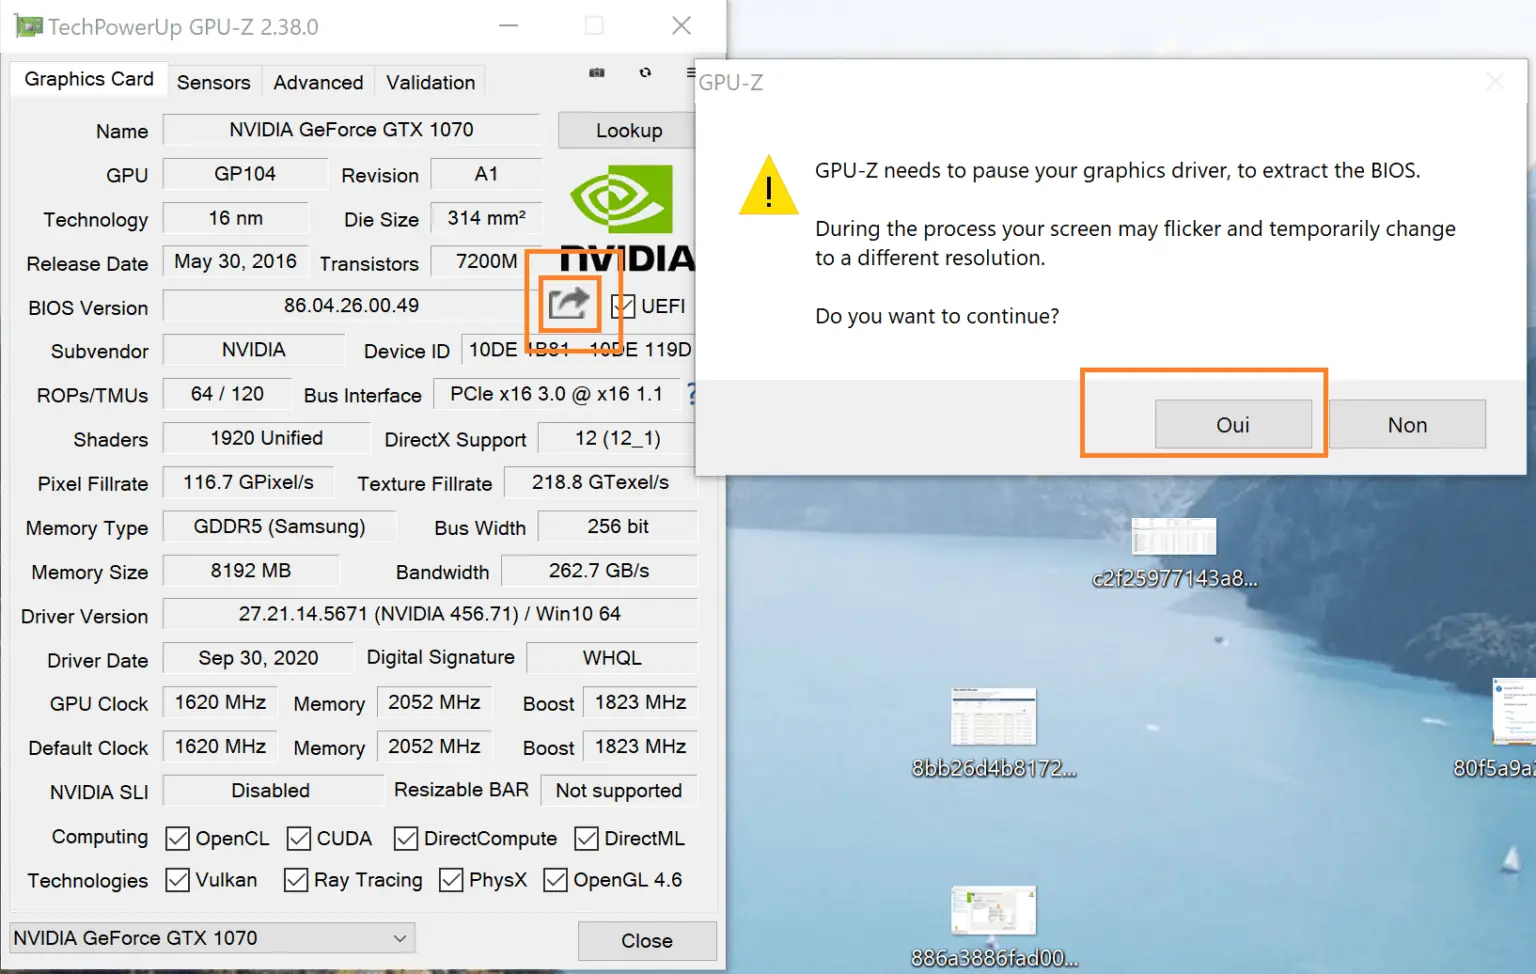Viewport: 1536px width, 974px height.
Task: Toggle the Ray Tracing checkbox
Action: coord(295,880)
